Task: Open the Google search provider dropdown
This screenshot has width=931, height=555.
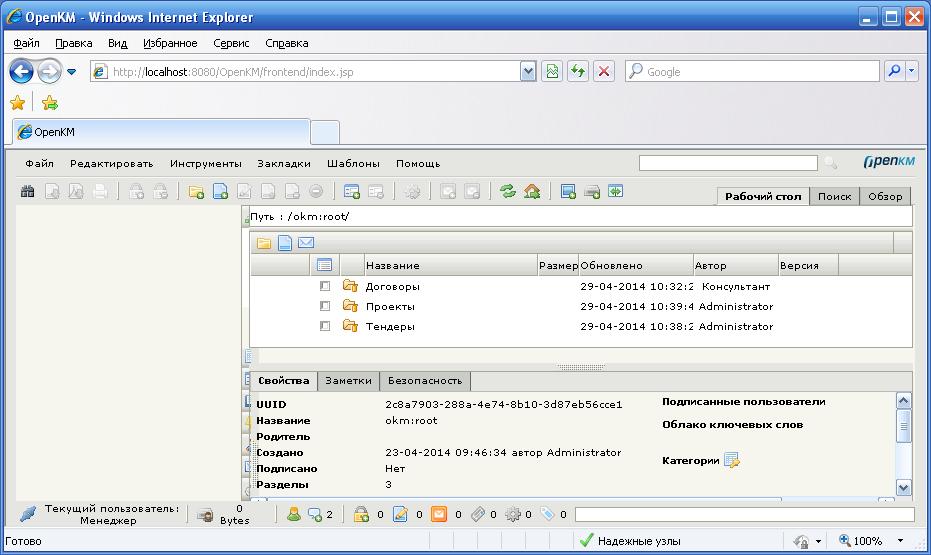Action: tap(911, 72)
